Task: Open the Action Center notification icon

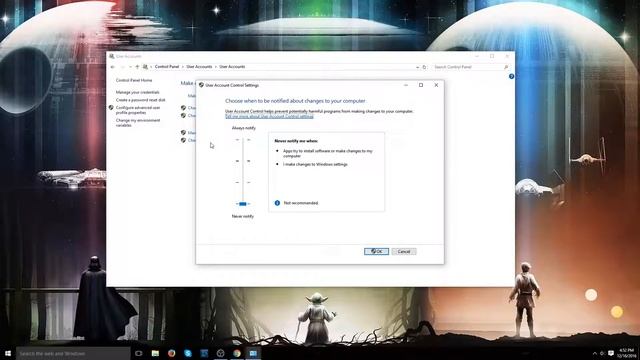Action: click(x=611, y=353)
